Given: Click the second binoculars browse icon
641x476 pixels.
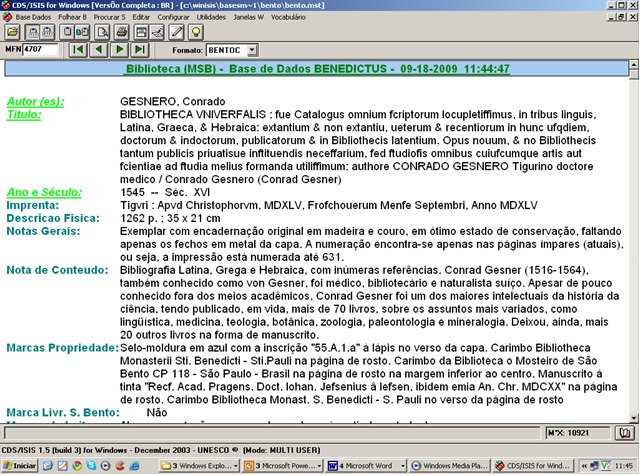Looking at the screenshot, I should (47, 32).
